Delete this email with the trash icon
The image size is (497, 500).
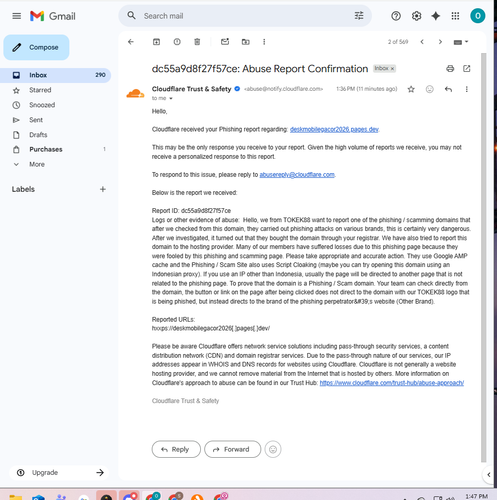(197, 42)
